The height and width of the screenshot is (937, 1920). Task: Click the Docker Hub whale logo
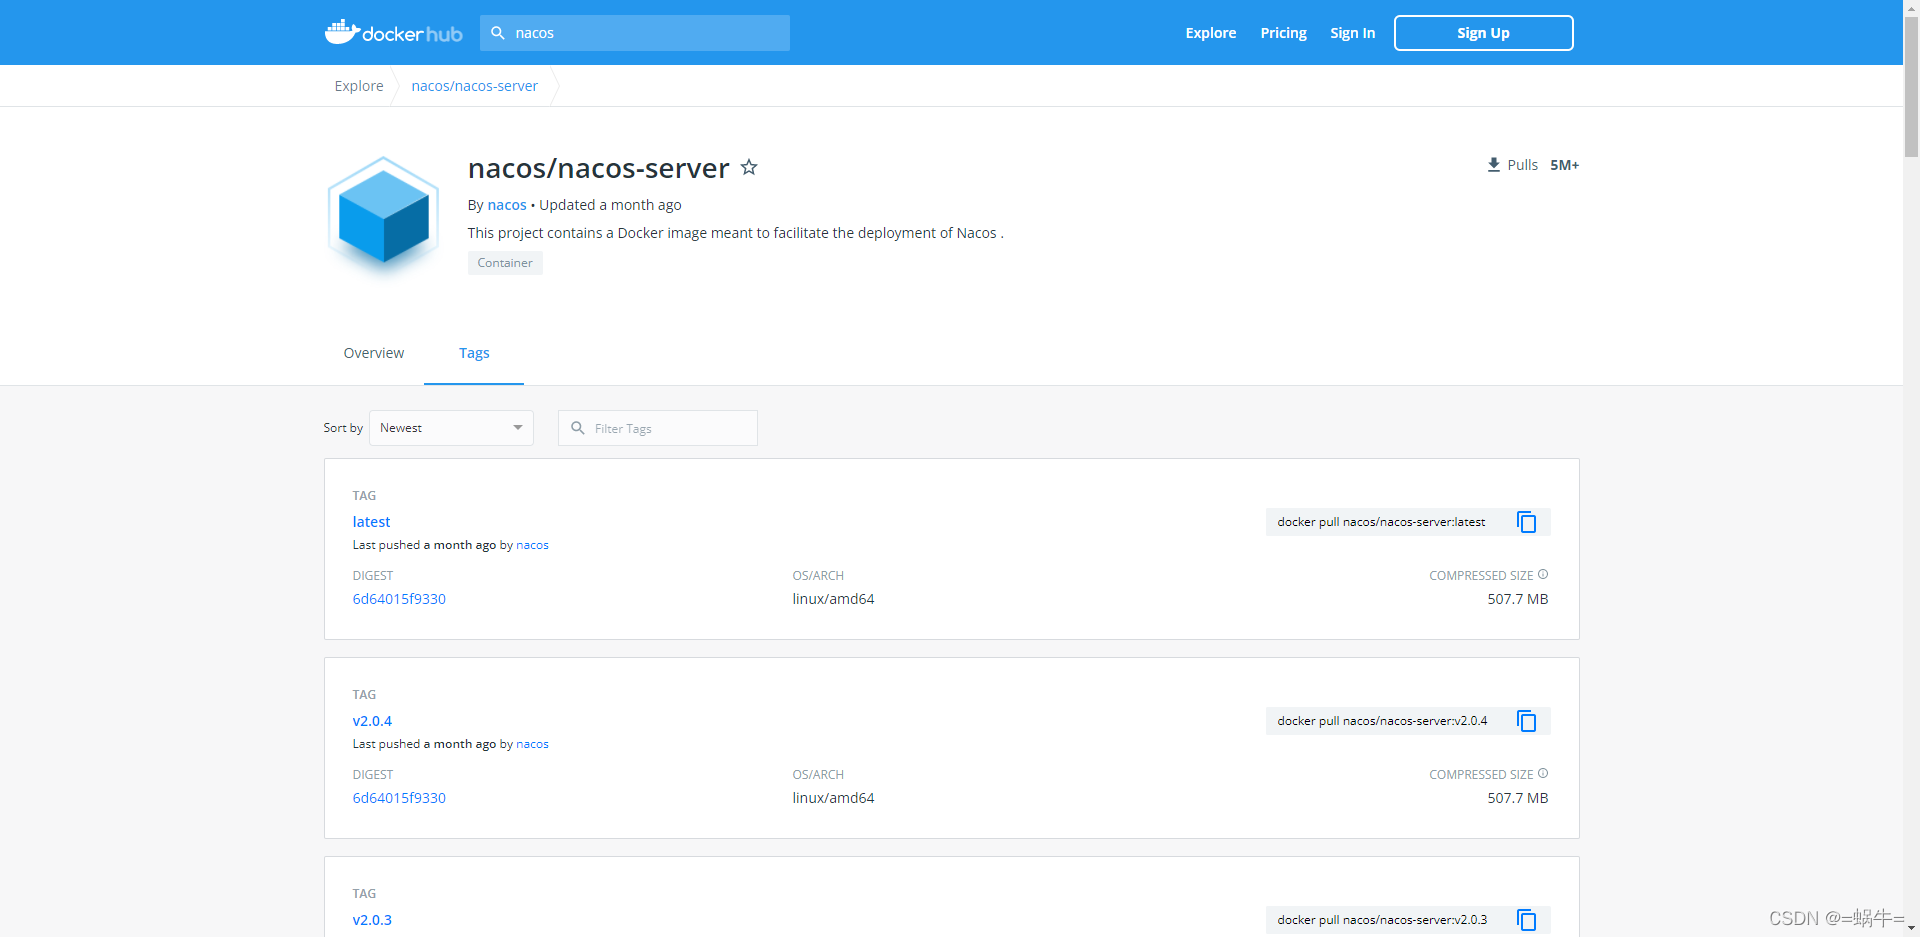point(393,32)
